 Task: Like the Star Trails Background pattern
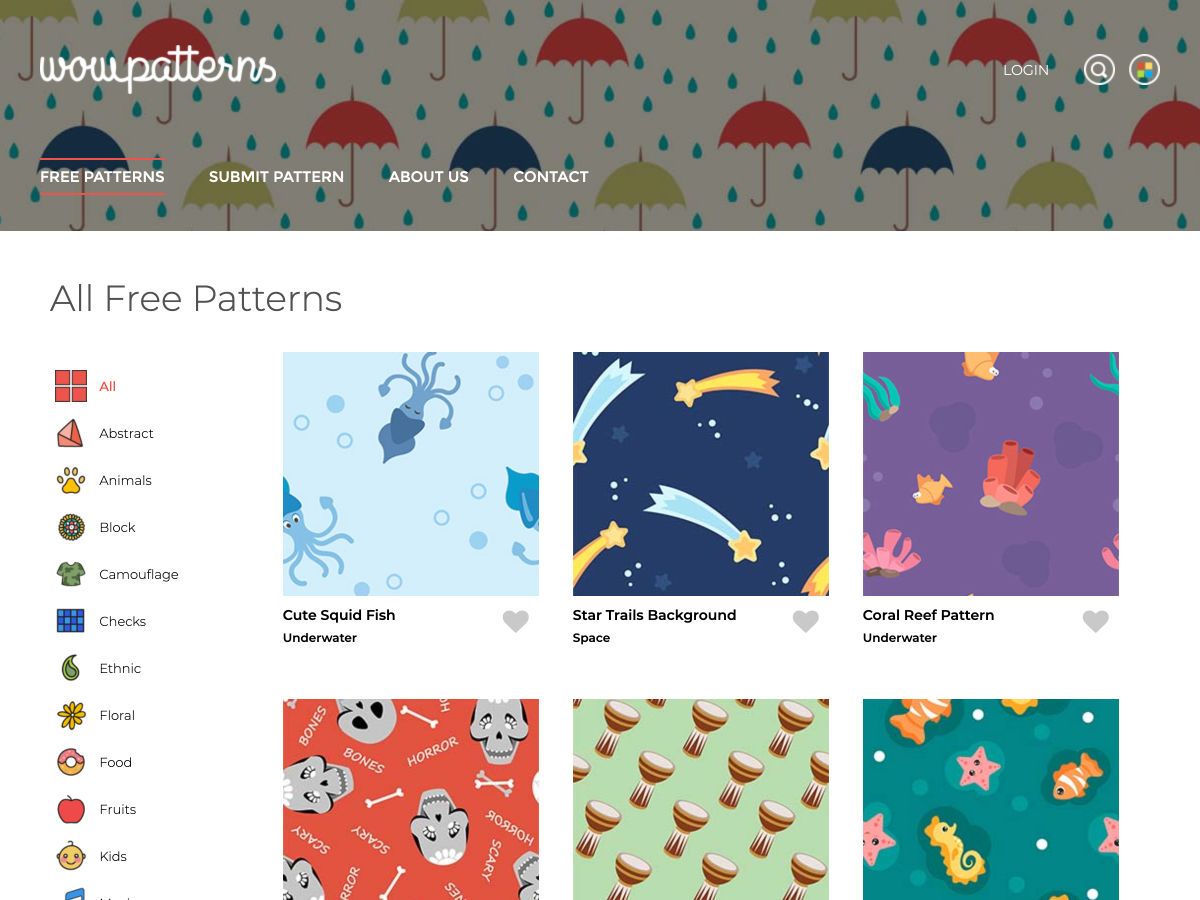(805, 622)
